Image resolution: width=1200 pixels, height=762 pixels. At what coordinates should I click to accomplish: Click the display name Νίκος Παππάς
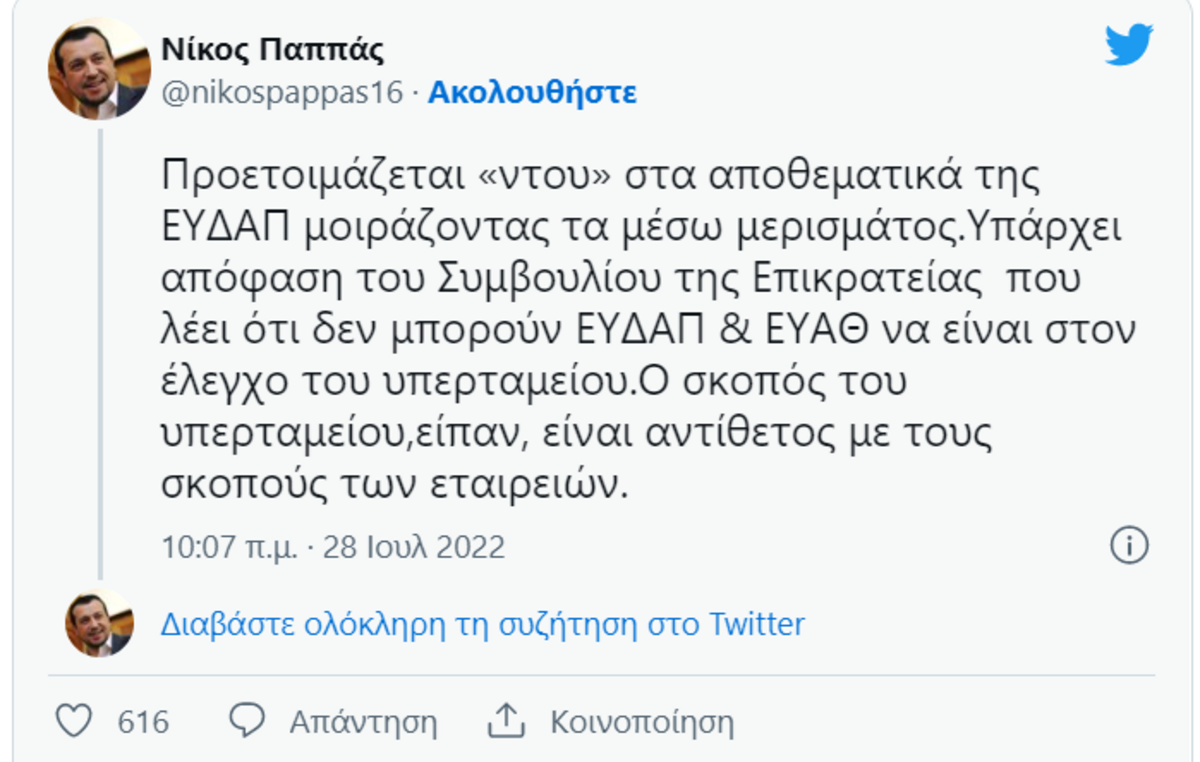pyautogui.click(x=272, y=50)
